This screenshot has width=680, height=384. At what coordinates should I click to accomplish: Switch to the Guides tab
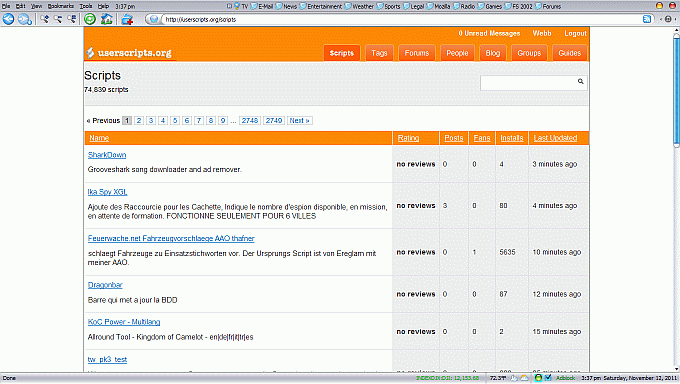coord(569,53)
